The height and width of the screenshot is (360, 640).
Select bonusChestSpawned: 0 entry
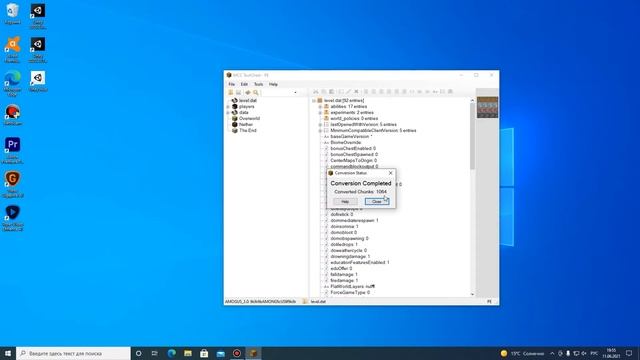354,155
